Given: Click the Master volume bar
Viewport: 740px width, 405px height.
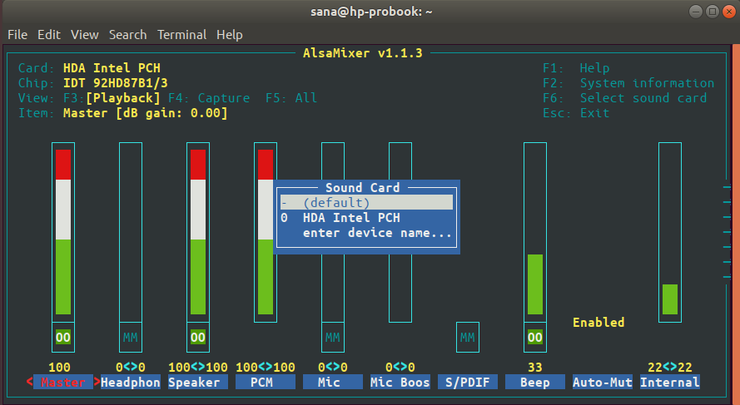Looking at the screenshot, I should pyautogui.click(x=63, y=232).
